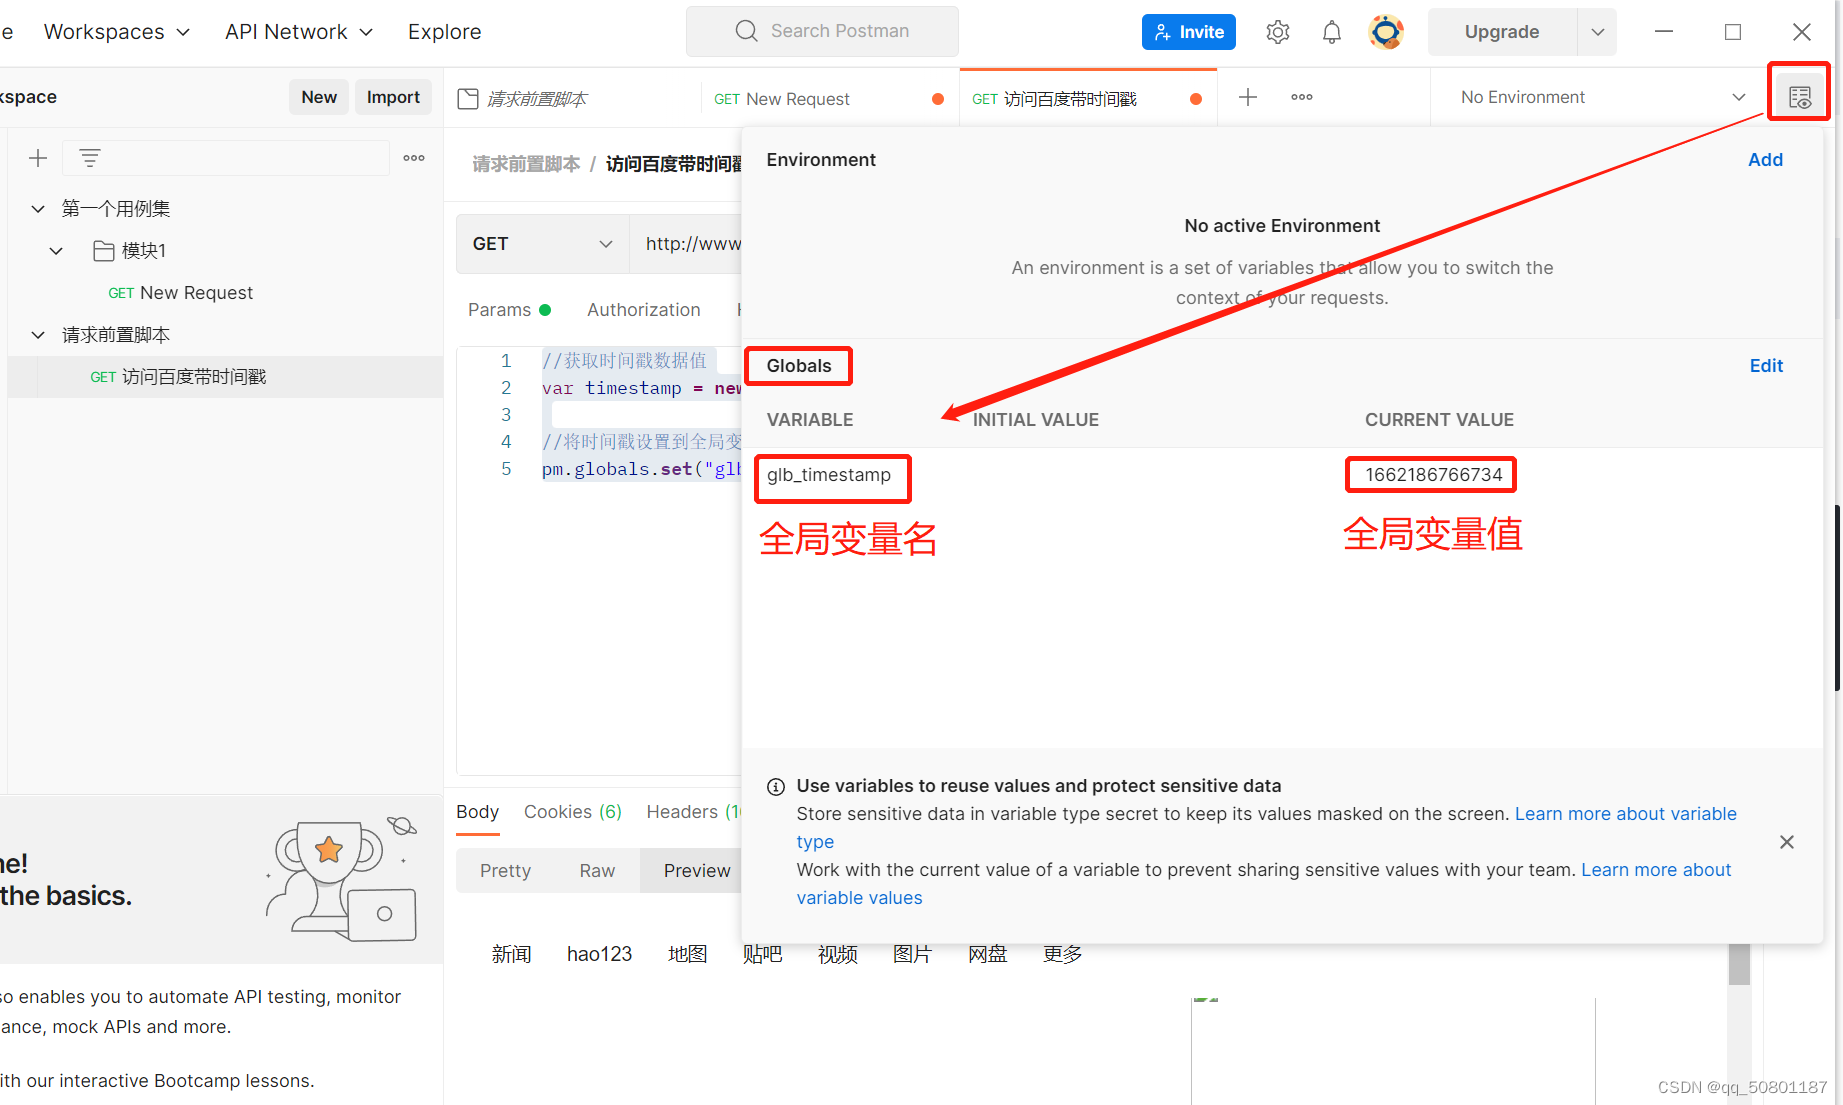Image resolution: width=1843 pixels, height=1105 pixels.
Task: Click the 网盘 link in preview
Action: pyautogui.click(x=987, y=954)
